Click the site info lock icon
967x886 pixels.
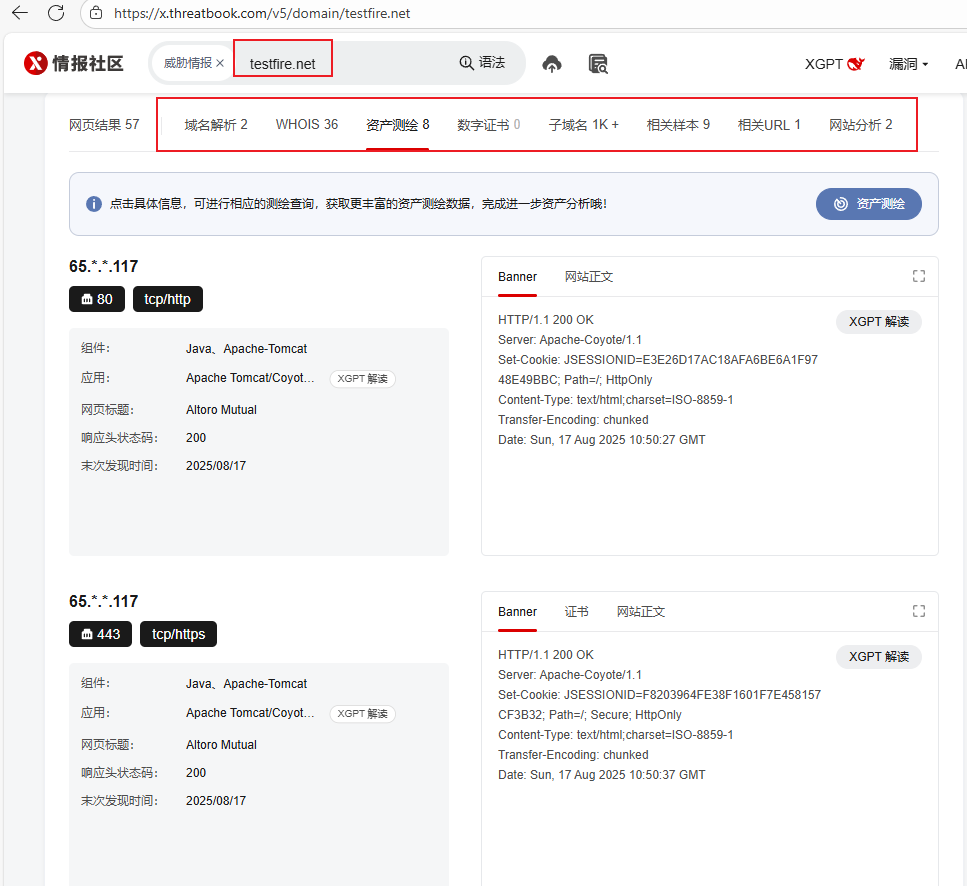[x=96, y=13]
